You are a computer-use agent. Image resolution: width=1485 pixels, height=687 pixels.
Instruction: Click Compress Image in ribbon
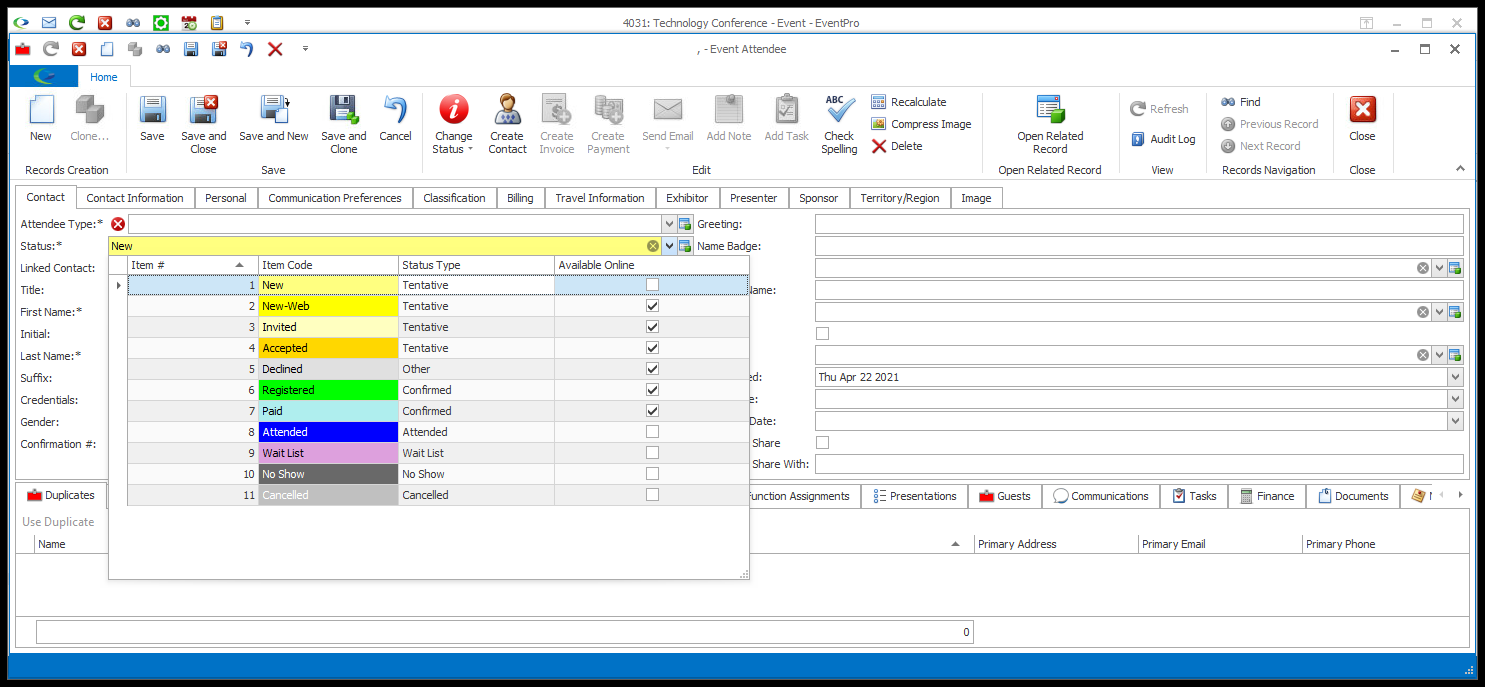click(x=921, y=124)
